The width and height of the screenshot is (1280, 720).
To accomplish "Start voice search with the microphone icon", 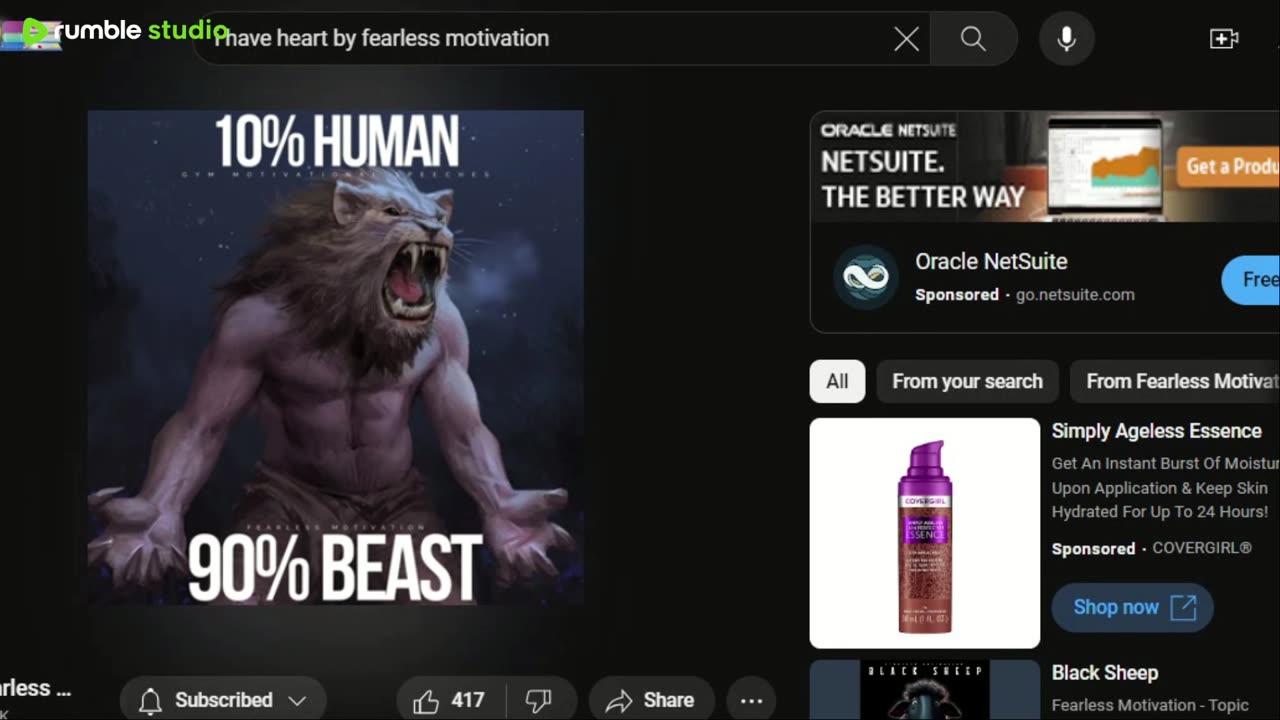I will (1067, 39).
